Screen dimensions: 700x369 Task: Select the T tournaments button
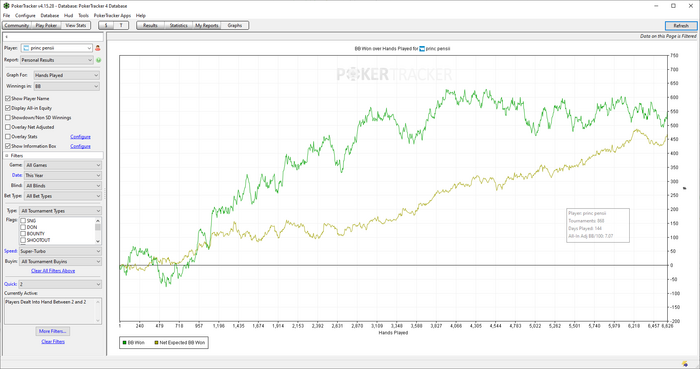click(121, 25)
